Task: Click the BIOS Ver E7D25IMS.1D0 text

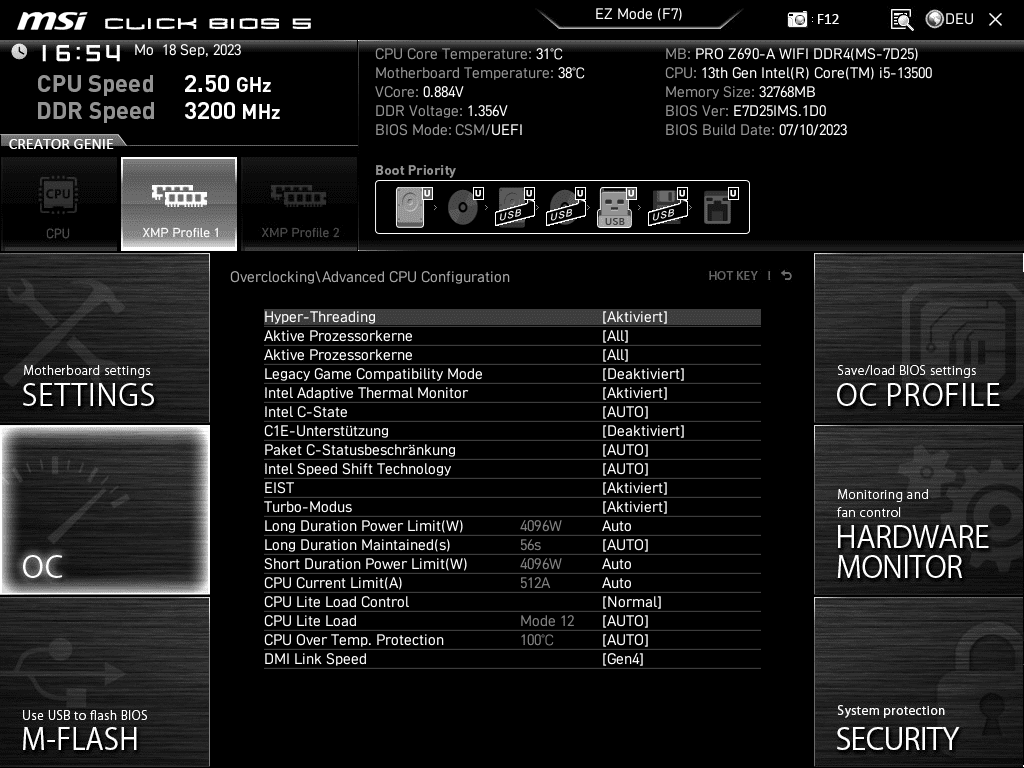Action: pyautogui.click(x=745, y=110)
